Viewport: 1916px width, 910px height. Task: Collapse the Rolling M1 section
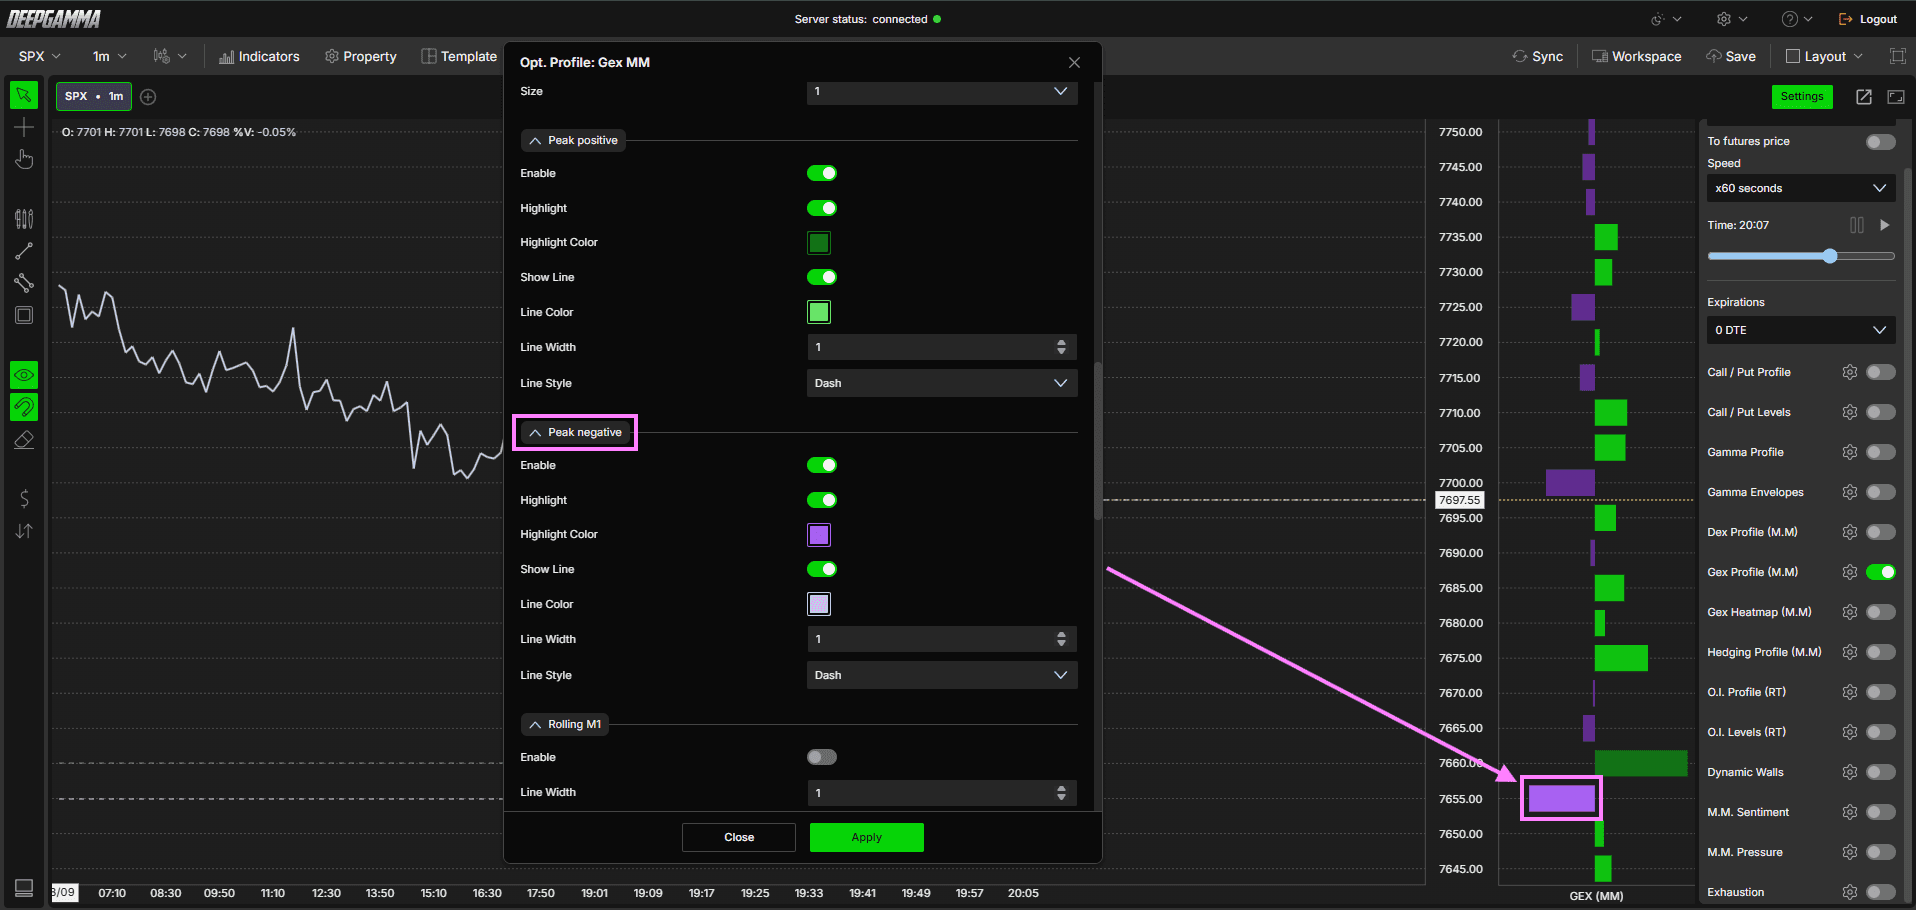565,724
